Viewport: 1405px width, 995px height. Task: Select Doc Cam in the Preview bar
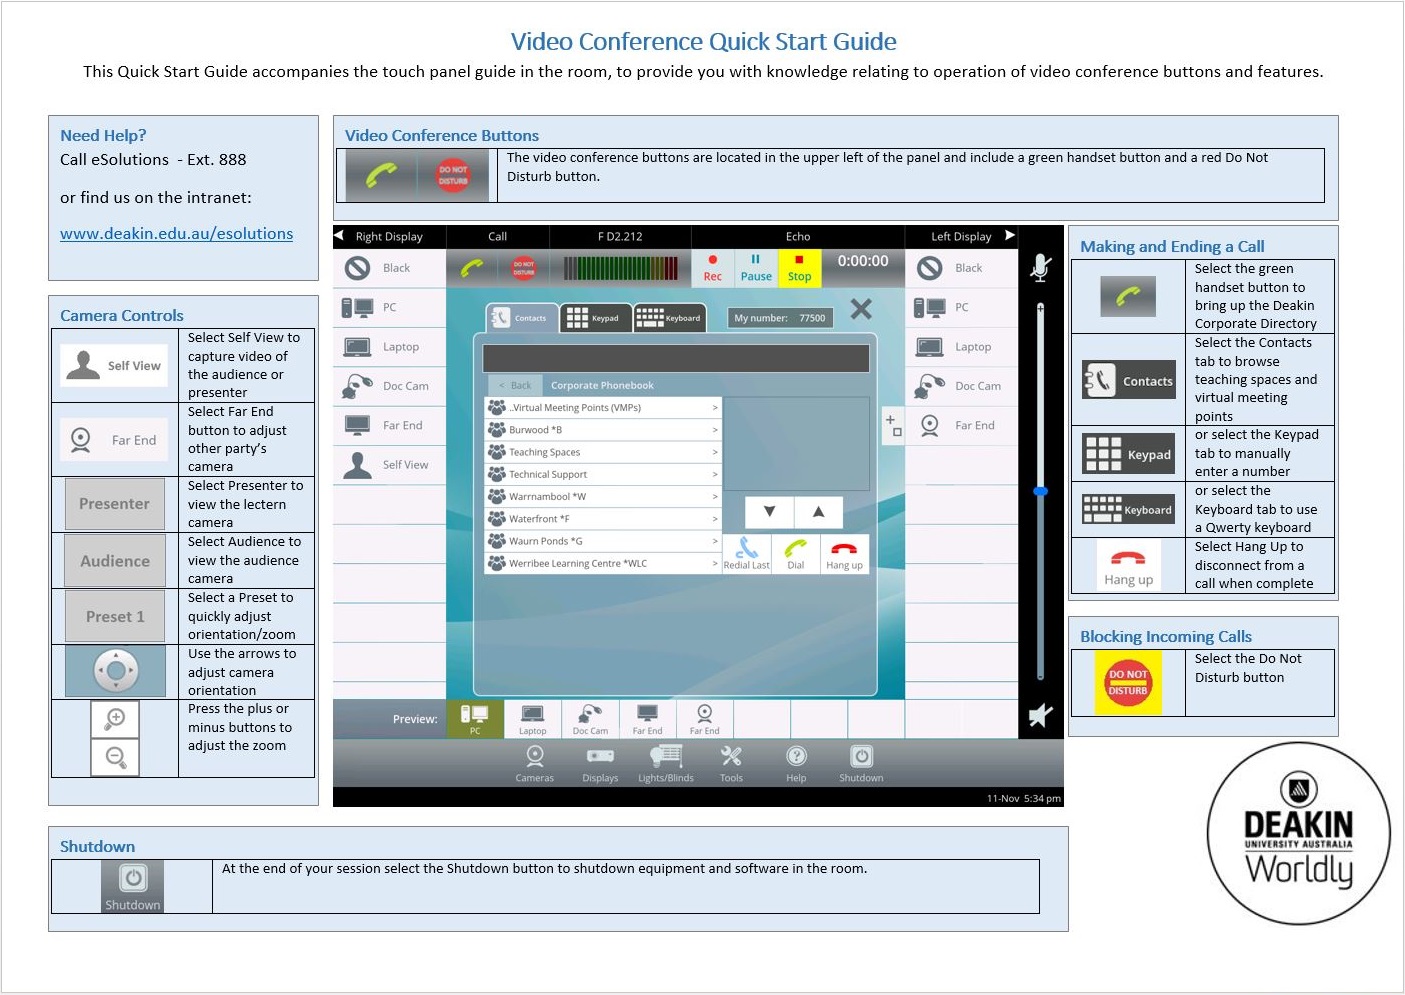tap(590, 719)
